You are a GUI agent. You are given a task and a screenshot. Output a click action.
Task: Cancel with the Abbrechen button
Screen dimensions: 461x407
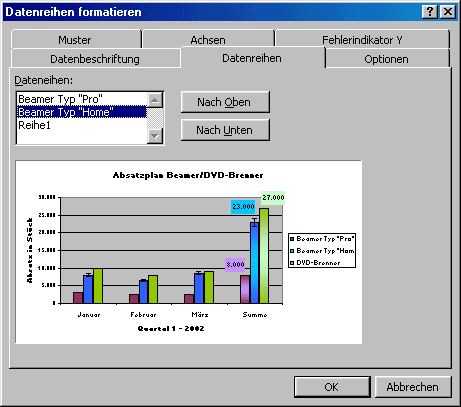pos(413,387)
